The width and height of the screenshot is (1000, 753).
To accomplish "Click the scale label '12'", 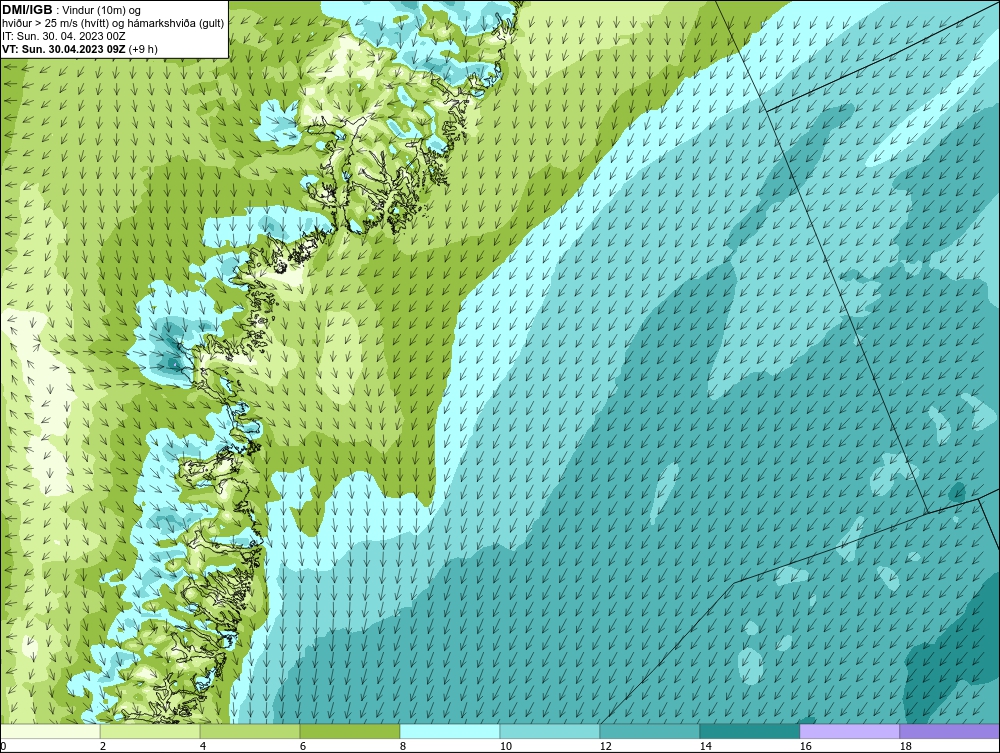I will (x=605, y=746).
